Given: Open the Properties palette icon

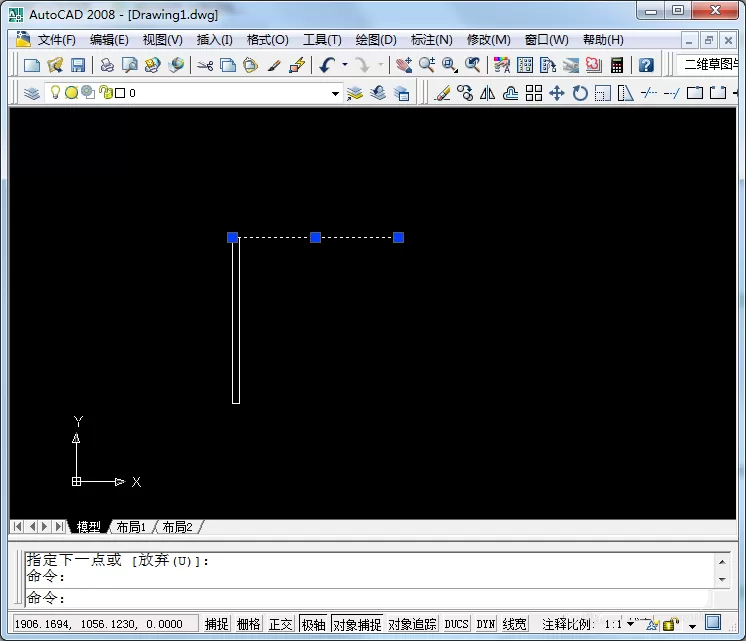Looking at the screenshot, I should 501,65.
